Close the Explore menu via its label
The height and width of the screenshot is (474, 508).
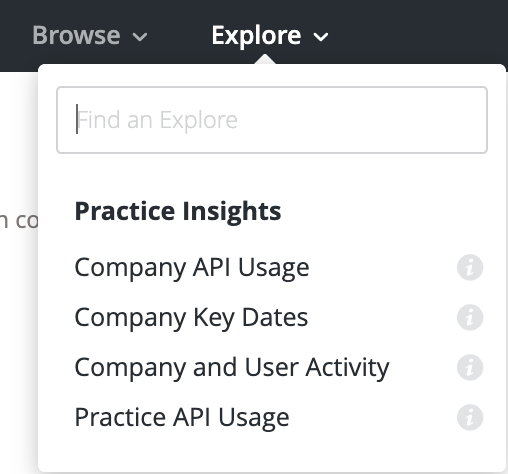[x=256, y=36]
